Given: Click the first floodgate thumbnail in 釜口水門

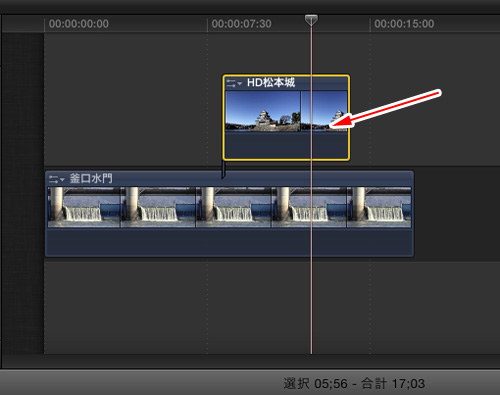Looking at the screenshot, I should (84, 207).
